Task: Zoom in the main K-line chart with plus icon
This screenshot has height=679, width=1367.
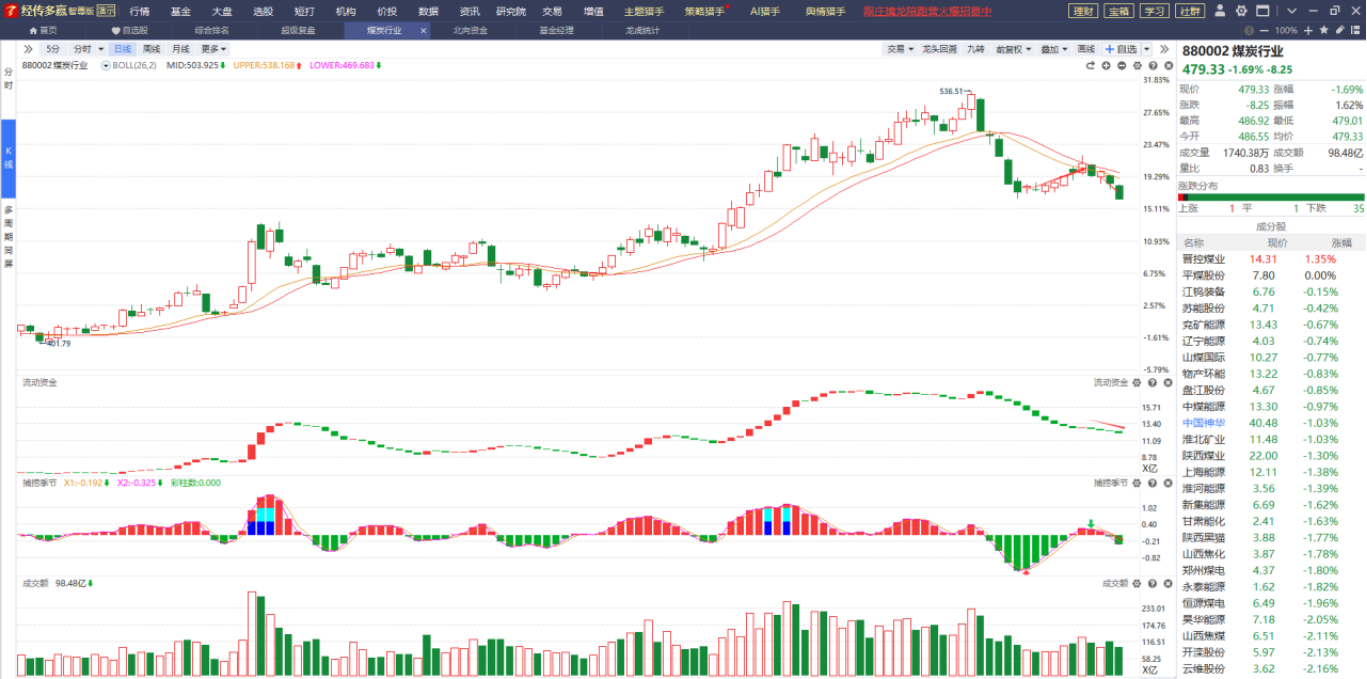Action: point(1106,66)
